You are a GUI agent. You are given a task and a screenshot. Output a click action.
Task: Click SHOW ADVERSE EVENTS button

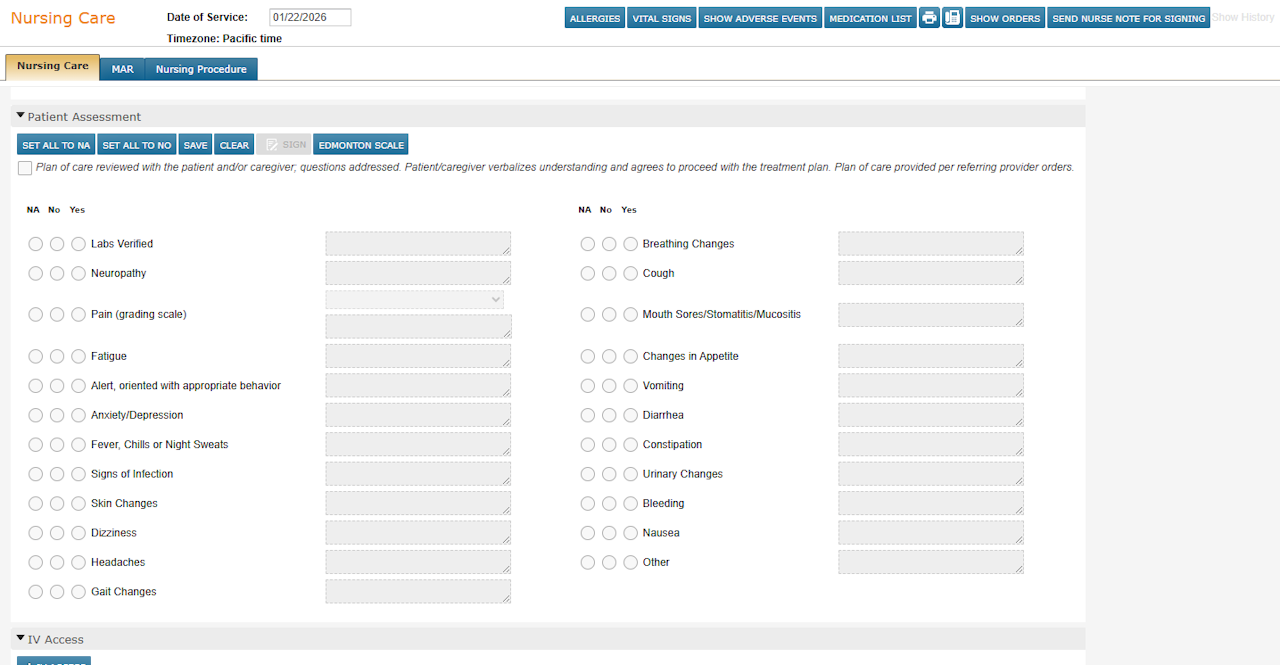coord(760,17)
